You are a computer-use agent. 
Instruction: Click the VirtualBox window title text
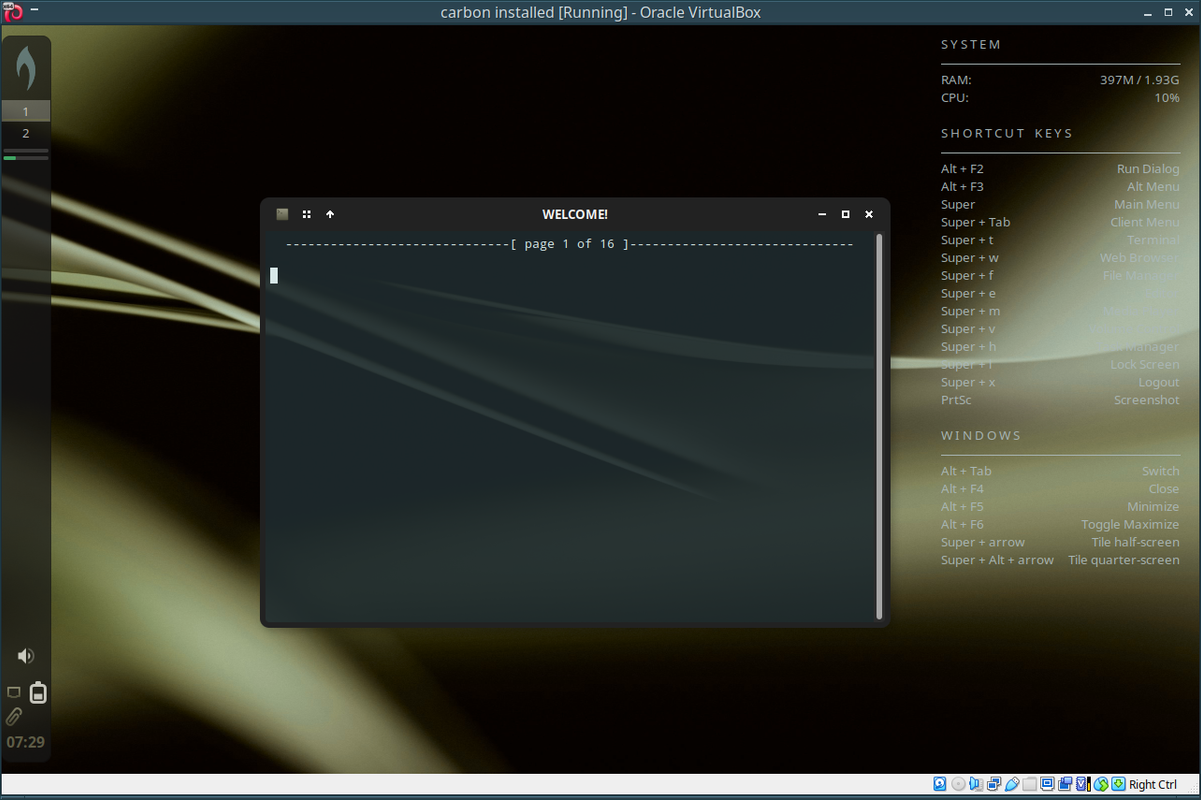(x=600, y=12)
